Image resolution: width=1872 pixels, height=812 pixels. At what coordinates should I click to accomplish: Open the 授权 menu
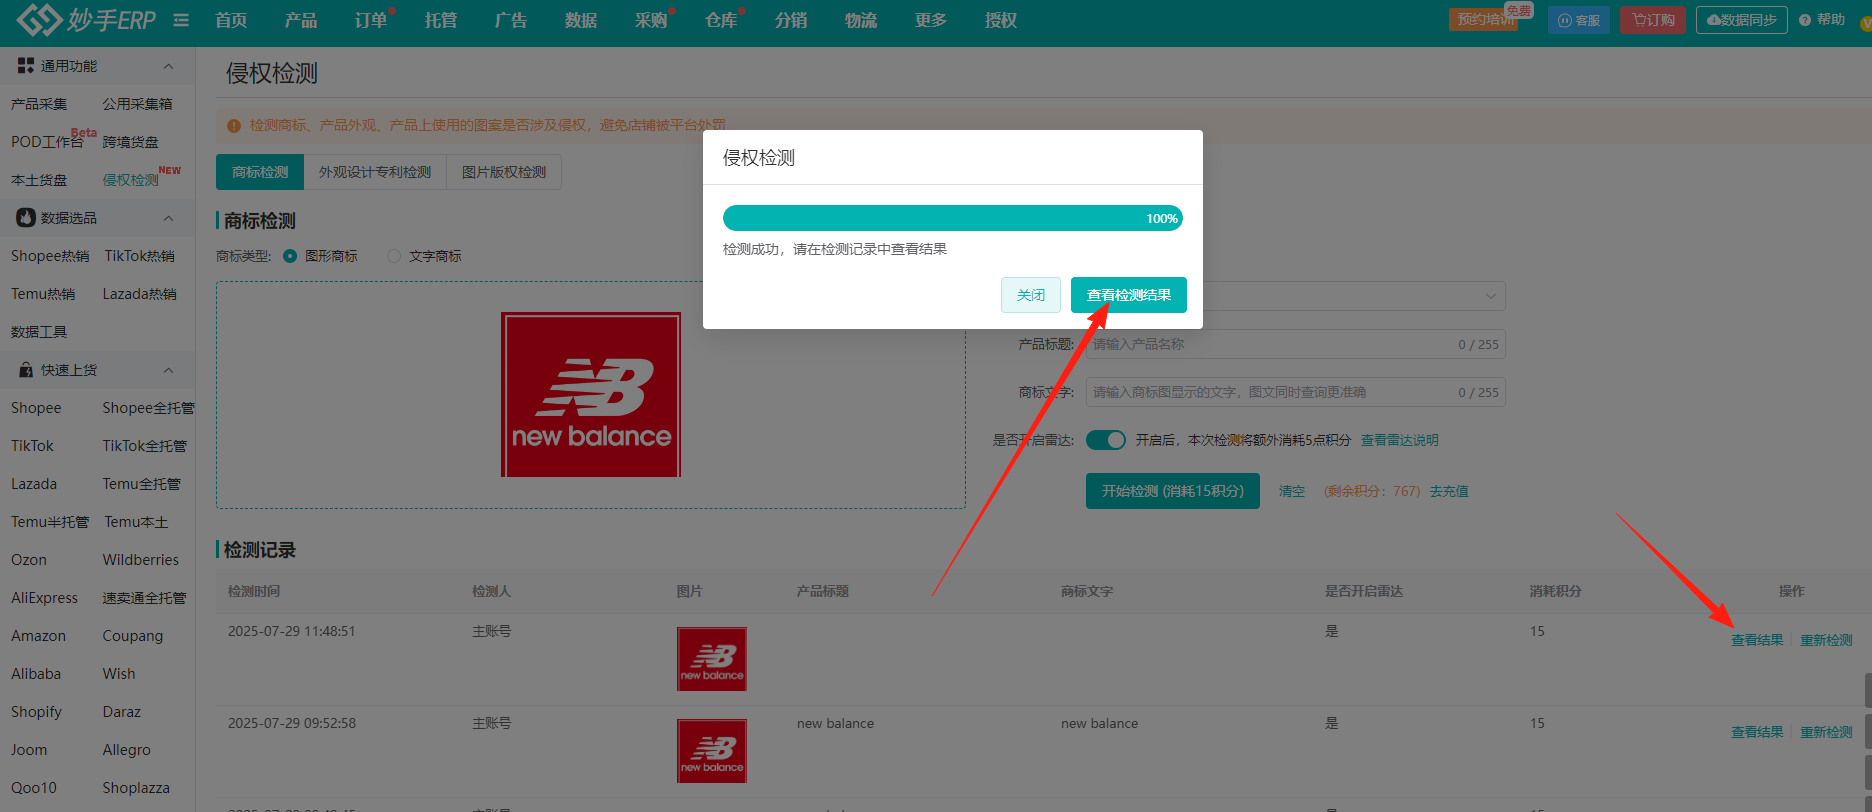click(1001, 20)
